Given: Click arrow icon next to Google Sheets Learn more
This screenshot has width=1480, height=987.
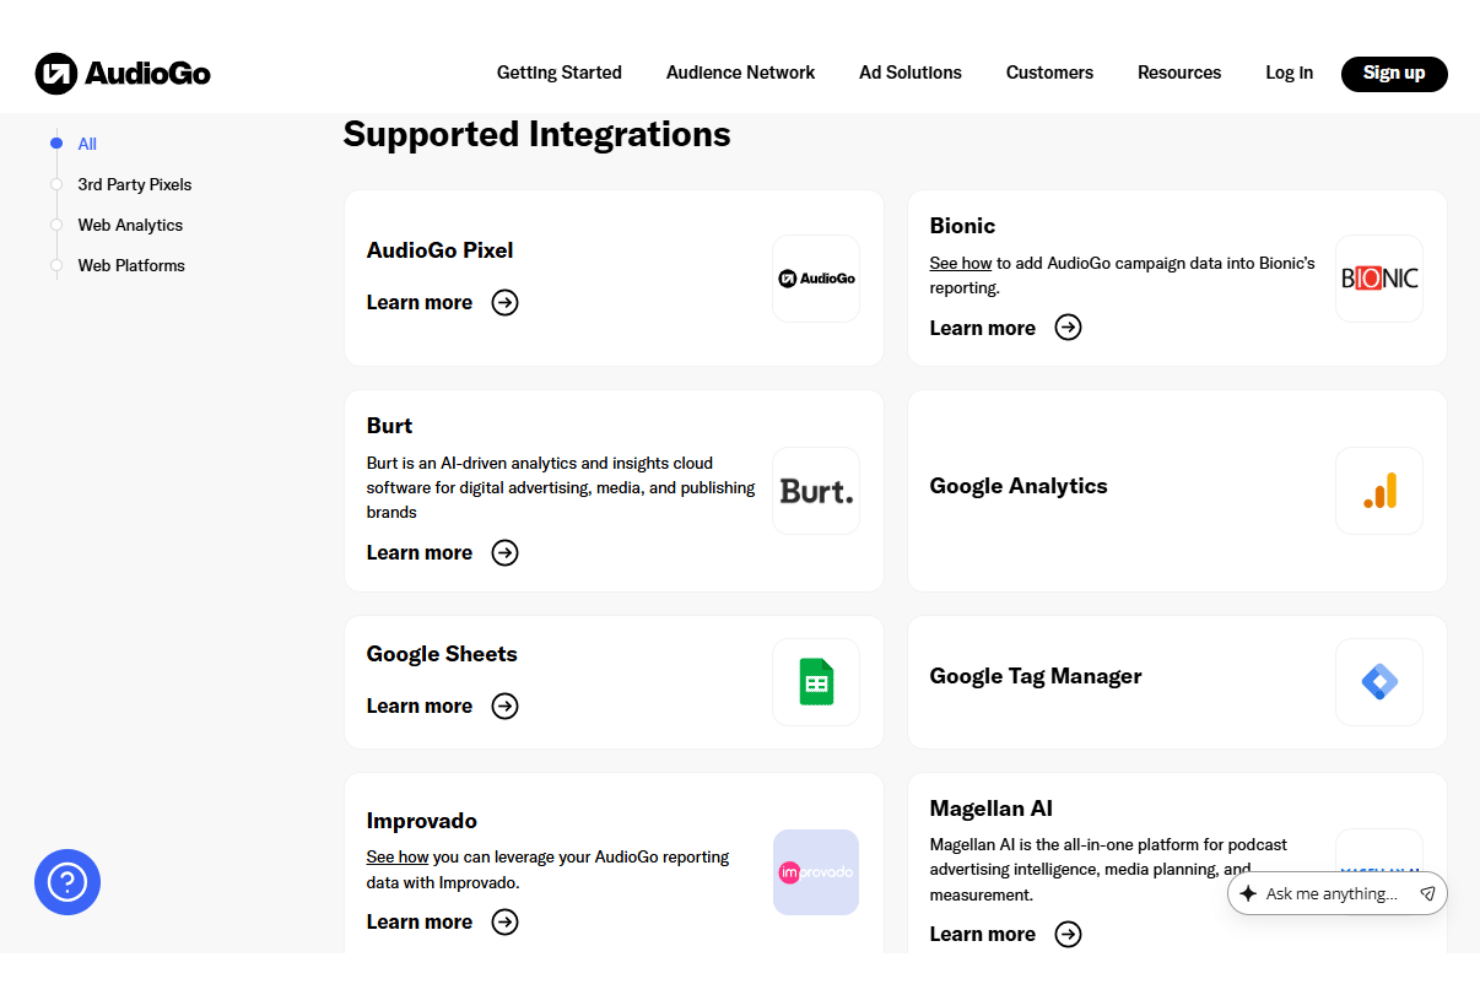Looking at the screenshot, I should (x=505, y=706).
